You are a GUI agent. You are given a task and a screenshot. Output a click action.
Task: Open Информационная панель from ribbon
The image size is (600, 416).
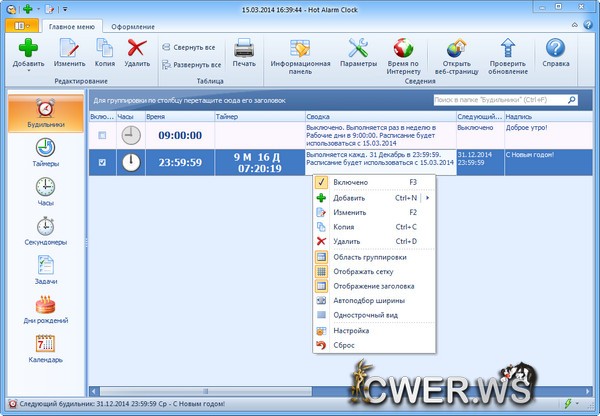[x=300, y=46]
